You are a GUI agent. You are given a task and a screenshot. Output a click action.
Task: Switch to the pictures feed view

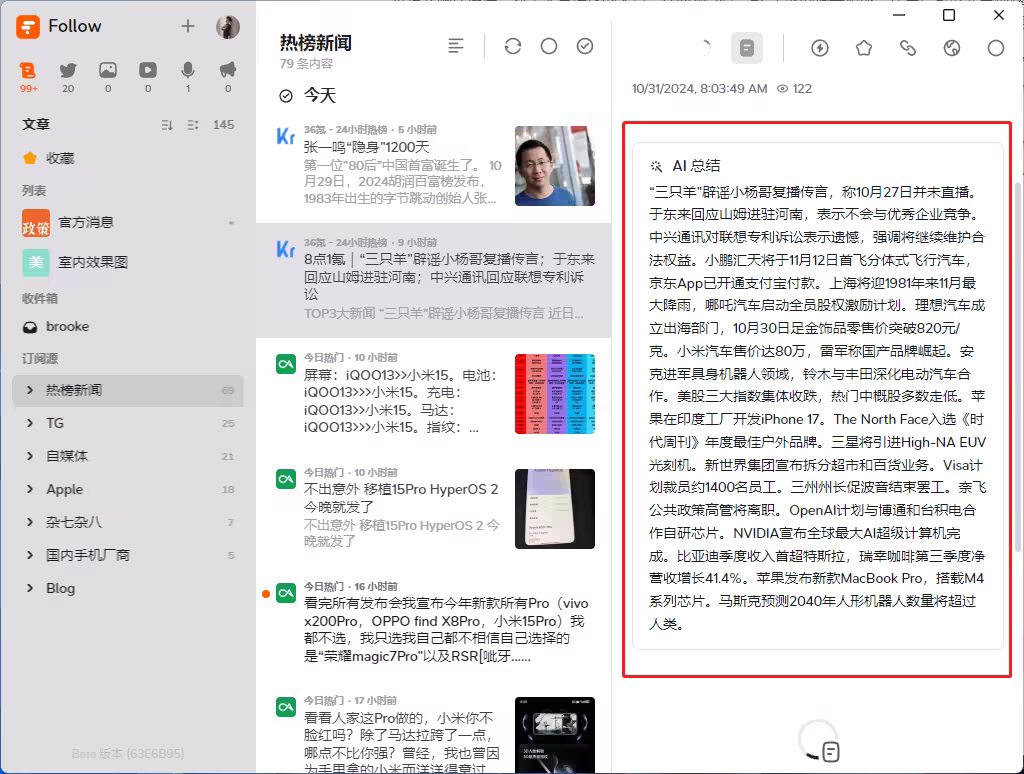(x=108, y=70)
